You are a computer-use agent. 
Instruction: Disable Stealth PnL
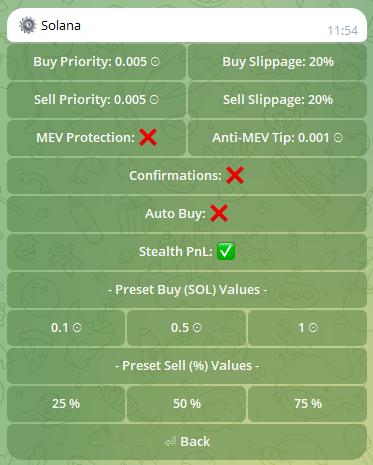187,252
